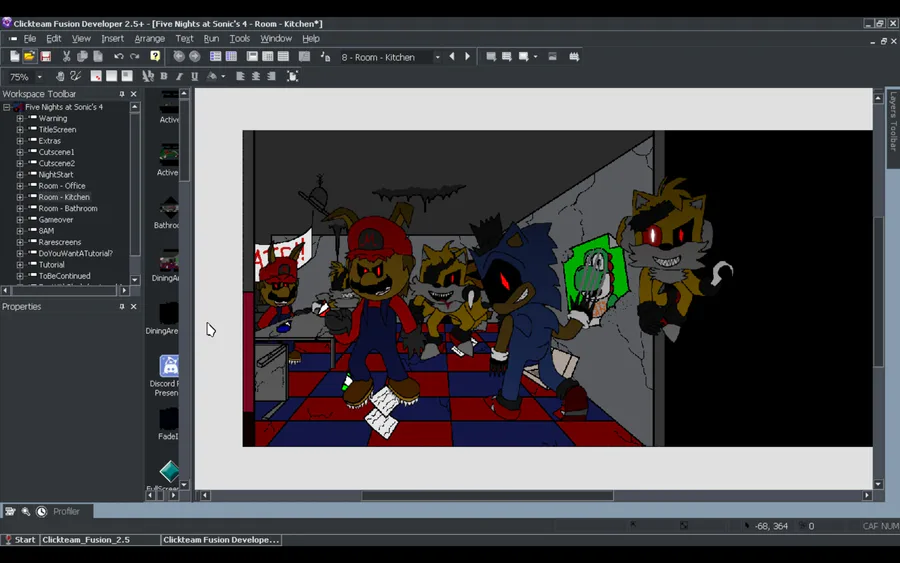Go to the previous frame arrow
Viewport: 900px width, 563px height.
click(452, 56)
